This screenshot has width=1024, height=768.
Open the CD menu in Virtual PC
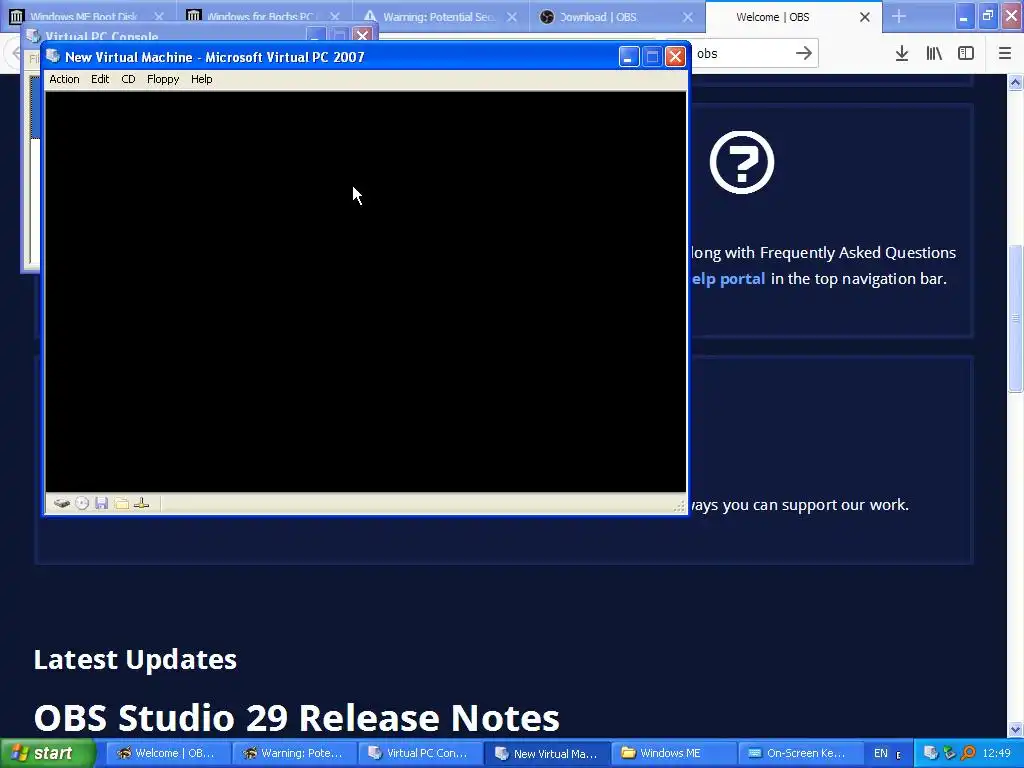point(128,79)
